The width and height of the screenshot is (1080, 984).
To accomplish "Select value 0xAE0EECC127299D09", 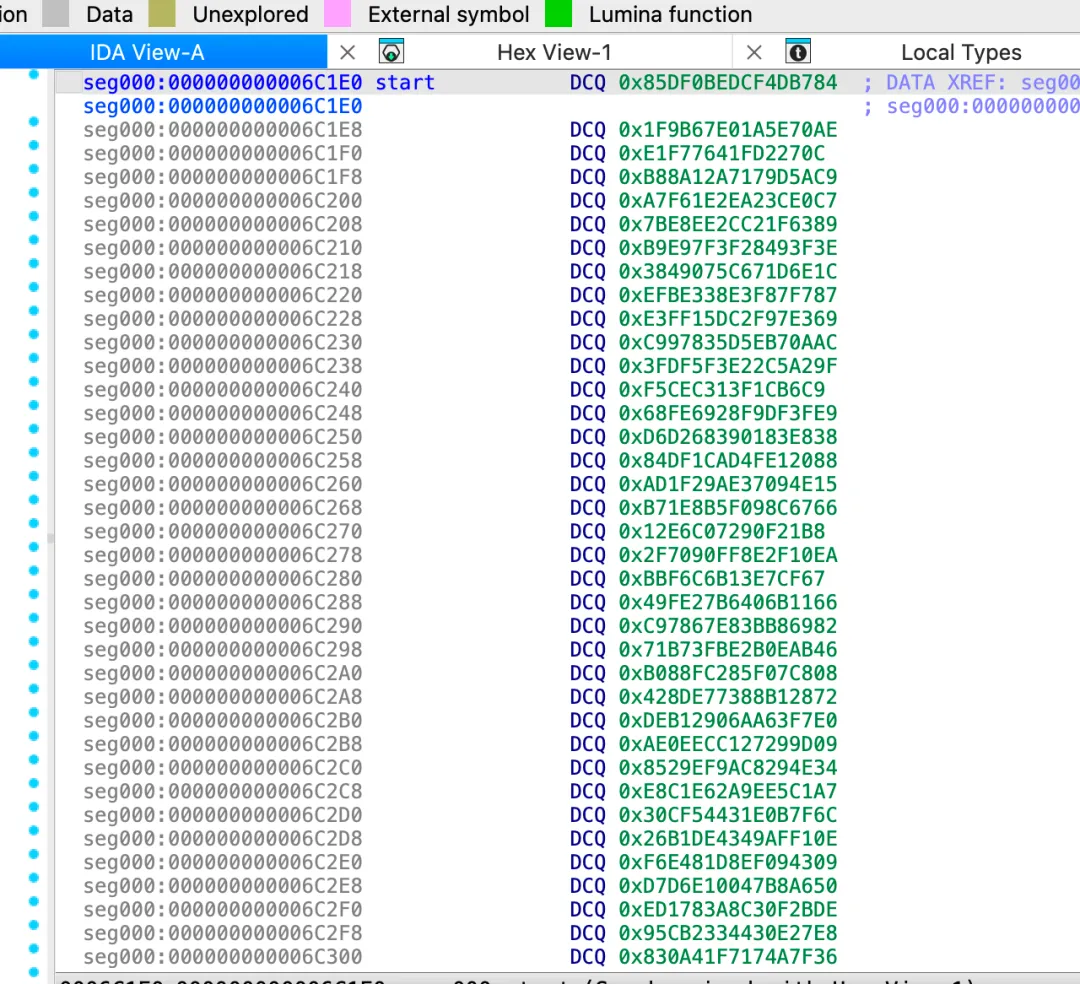I will [727, 744].
